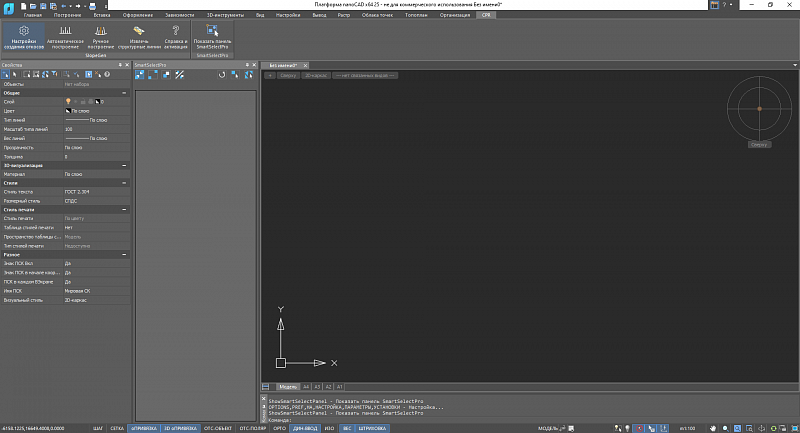Screen dimensions: 800x433
Task: Collapse the 3D-визуализация section
Action: click(x=124, y=165)
